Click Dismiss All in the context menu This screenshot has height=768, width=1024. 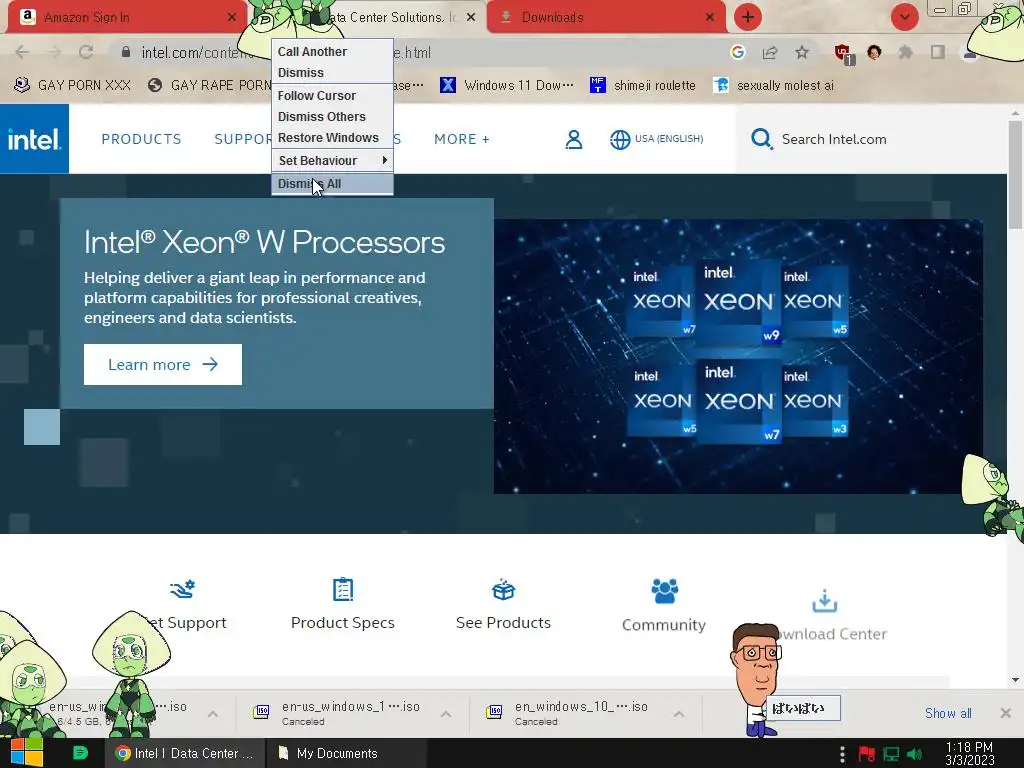tap(332, 184)
